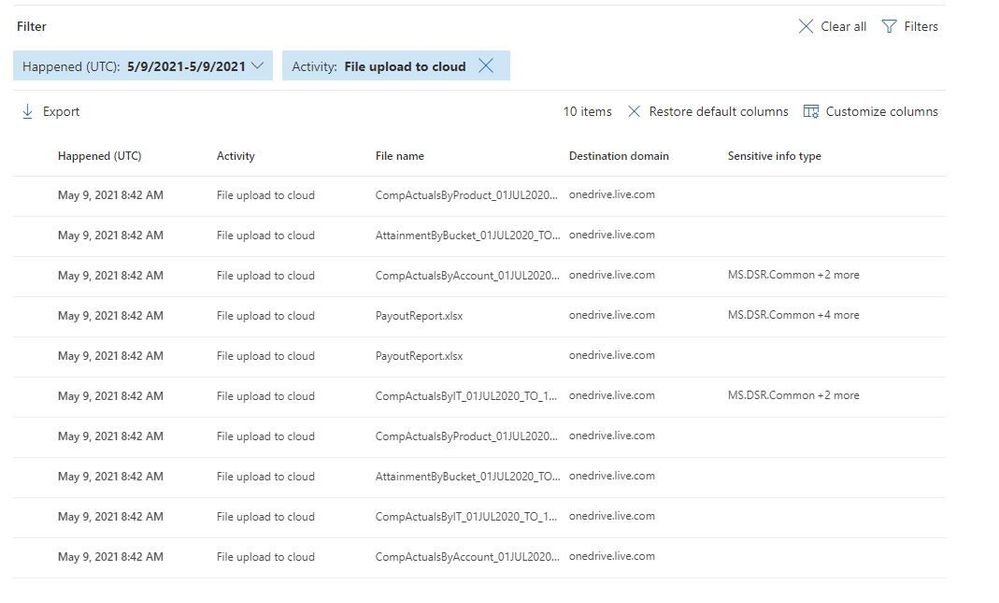Viewport: 999px width, 603px height.
Task: Click the Activity column header
Action: (x=235, y=156)
